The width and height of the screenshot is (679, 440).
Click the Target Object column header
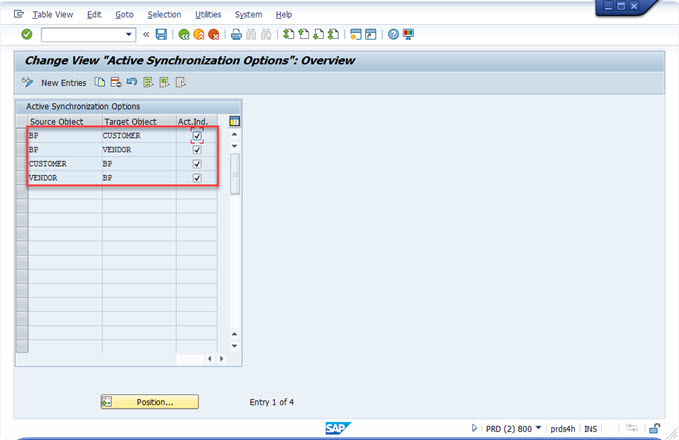tap(139, 121)
